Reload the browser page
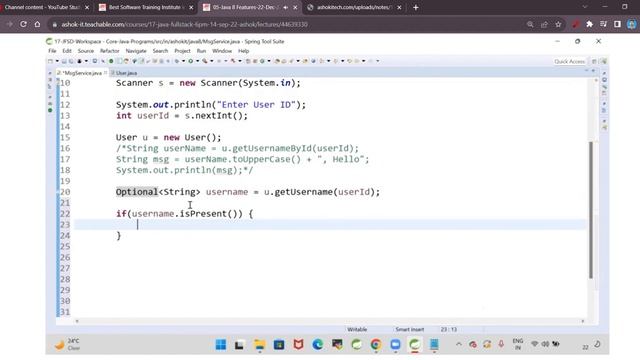Image resolution: width=640 pixels, height=360 pixels. click(23, 24)
